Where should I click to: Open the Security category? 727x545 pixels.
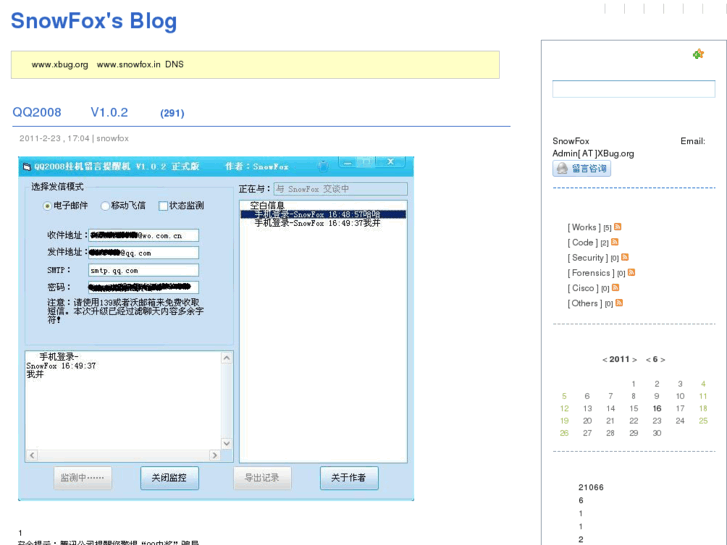click(x=587, y=258)
